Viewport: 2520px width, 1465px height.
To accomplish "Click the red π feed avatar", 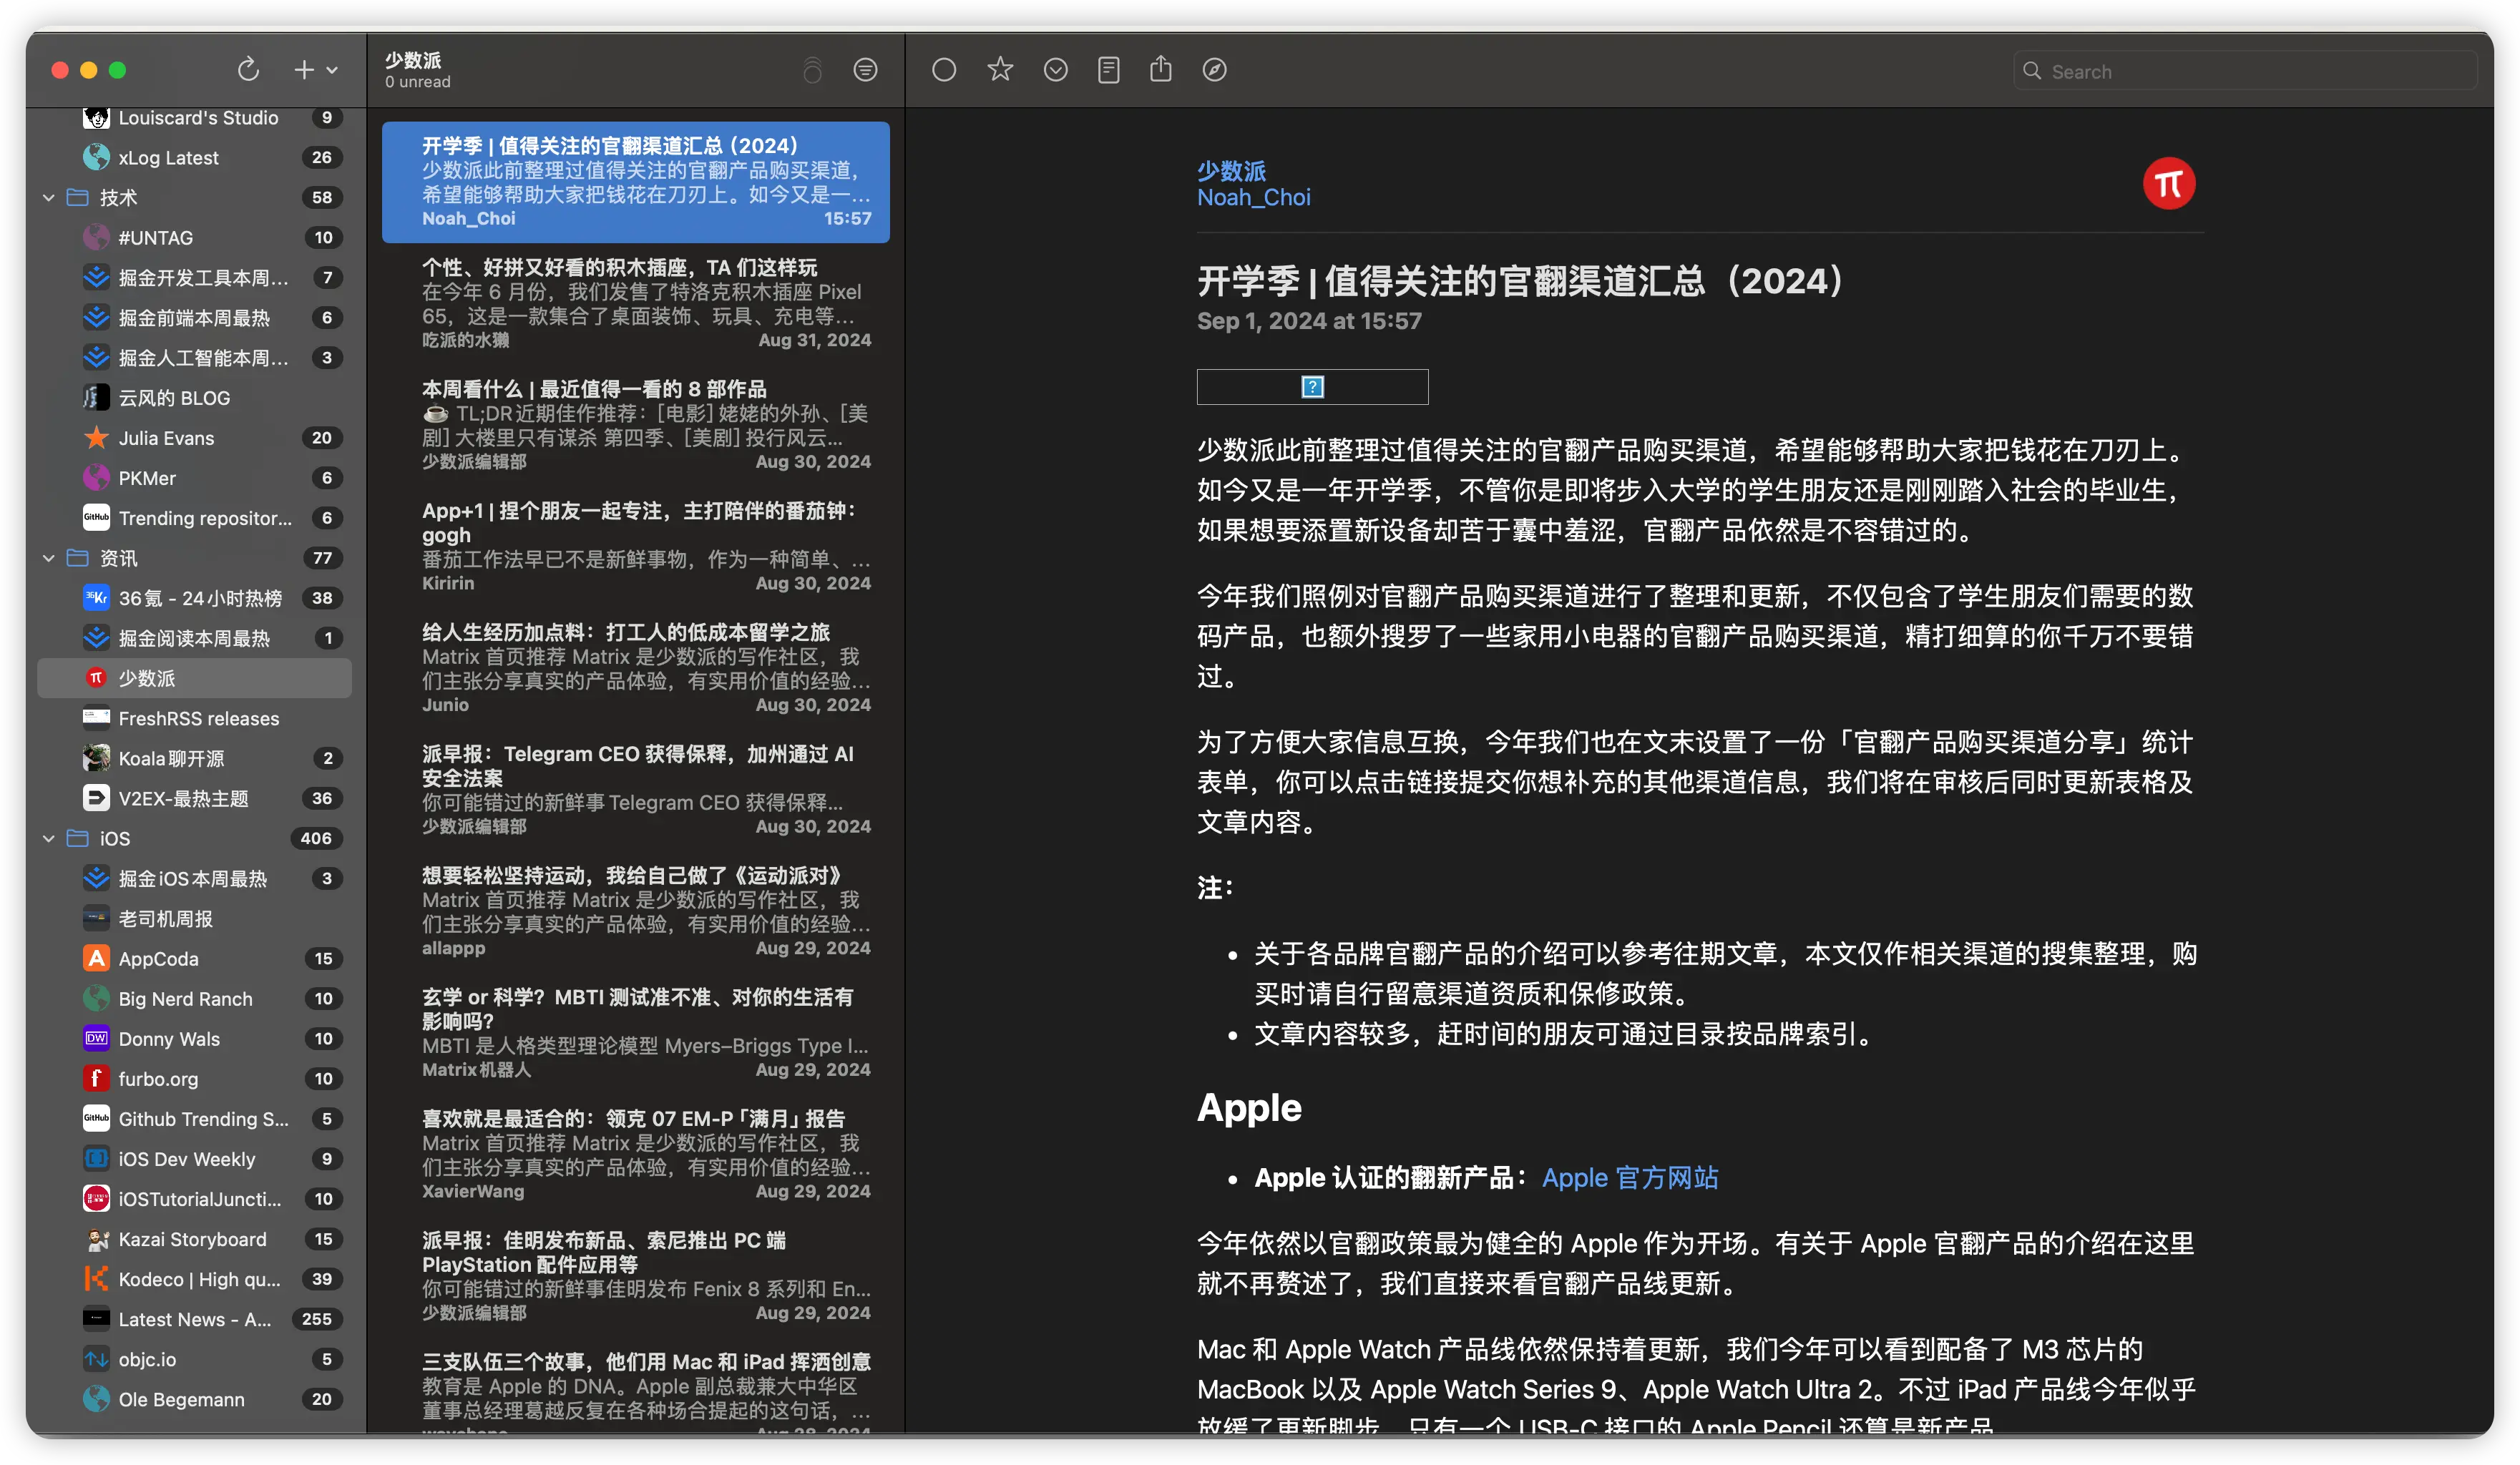I will tap(2169, 184).
